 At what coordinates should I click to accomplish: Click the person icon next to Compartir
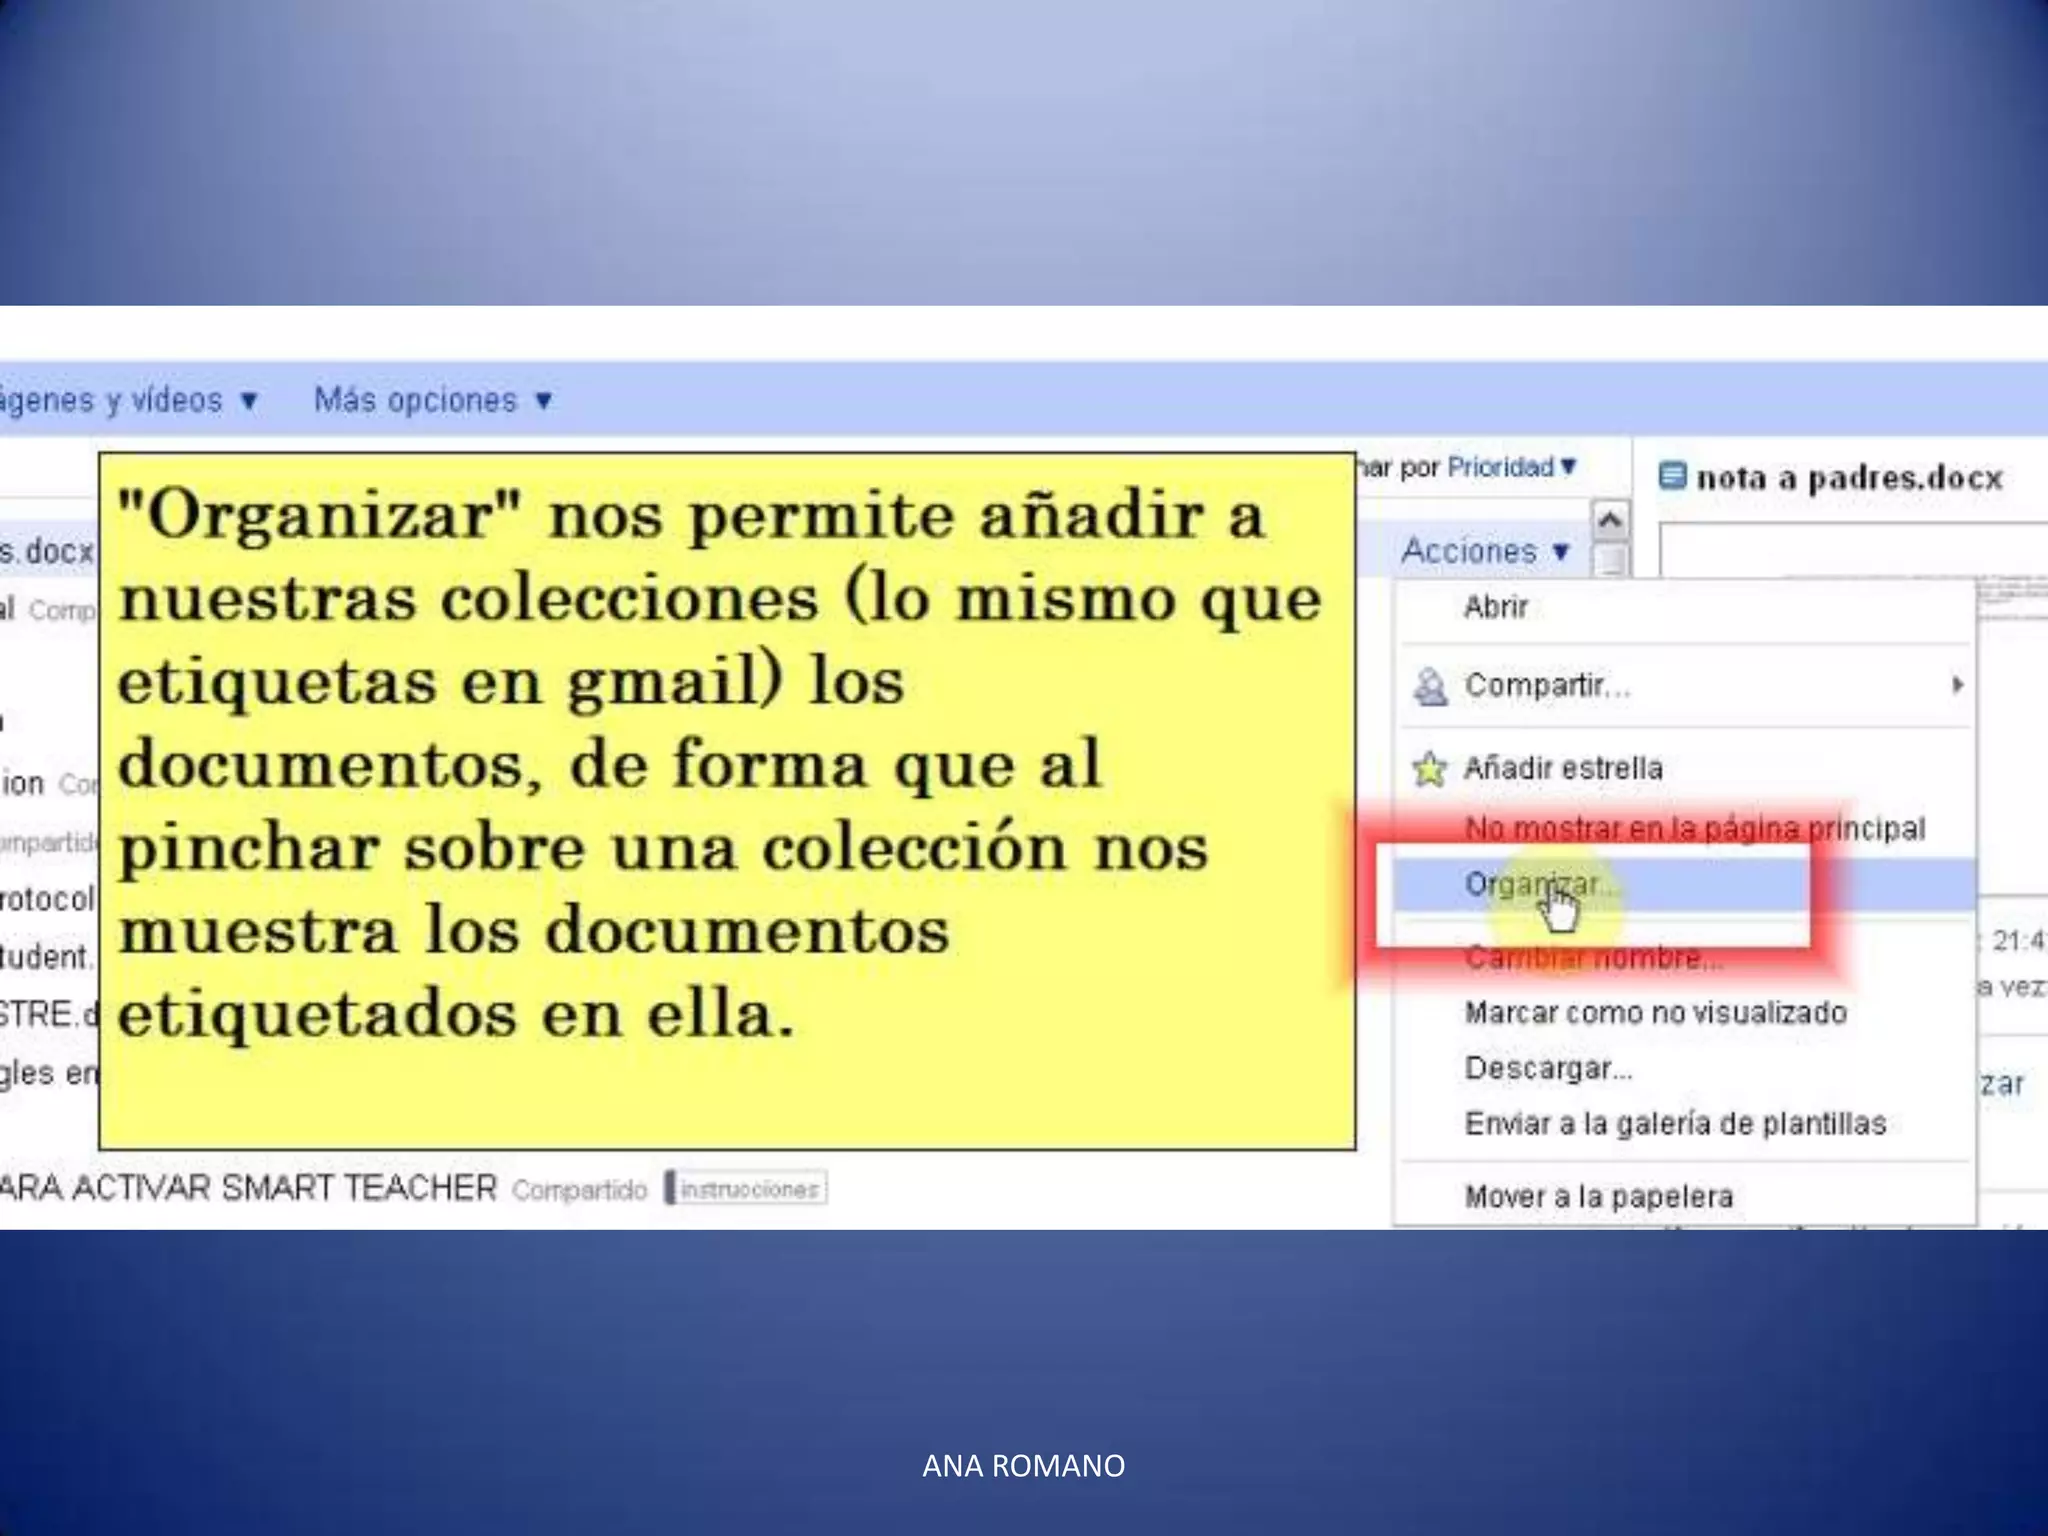(x=1431, y=687)
